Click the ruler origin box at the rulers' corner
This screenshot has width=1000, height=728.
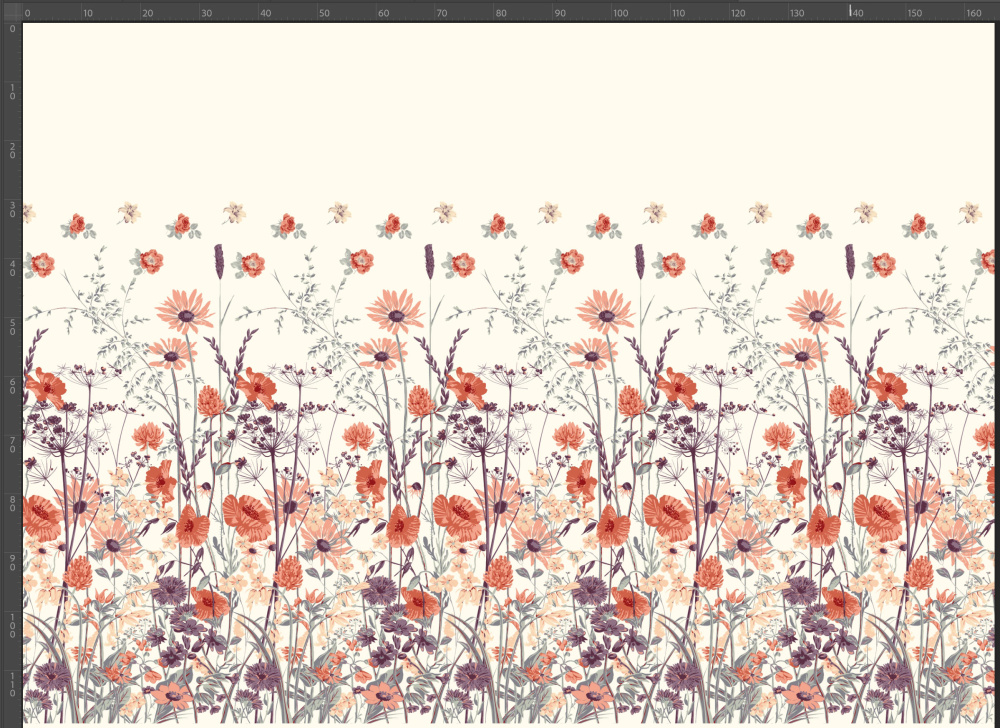[11, 11]
